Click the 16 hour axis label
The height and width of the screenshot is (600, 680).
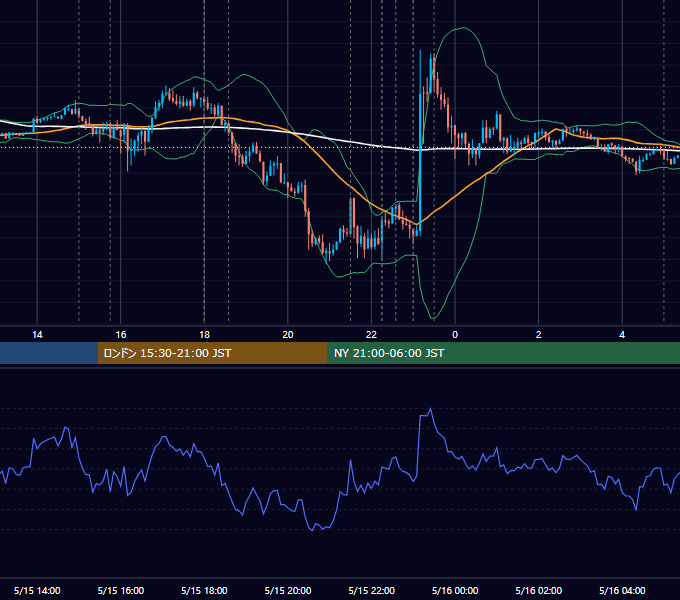[x=121, y=335]
